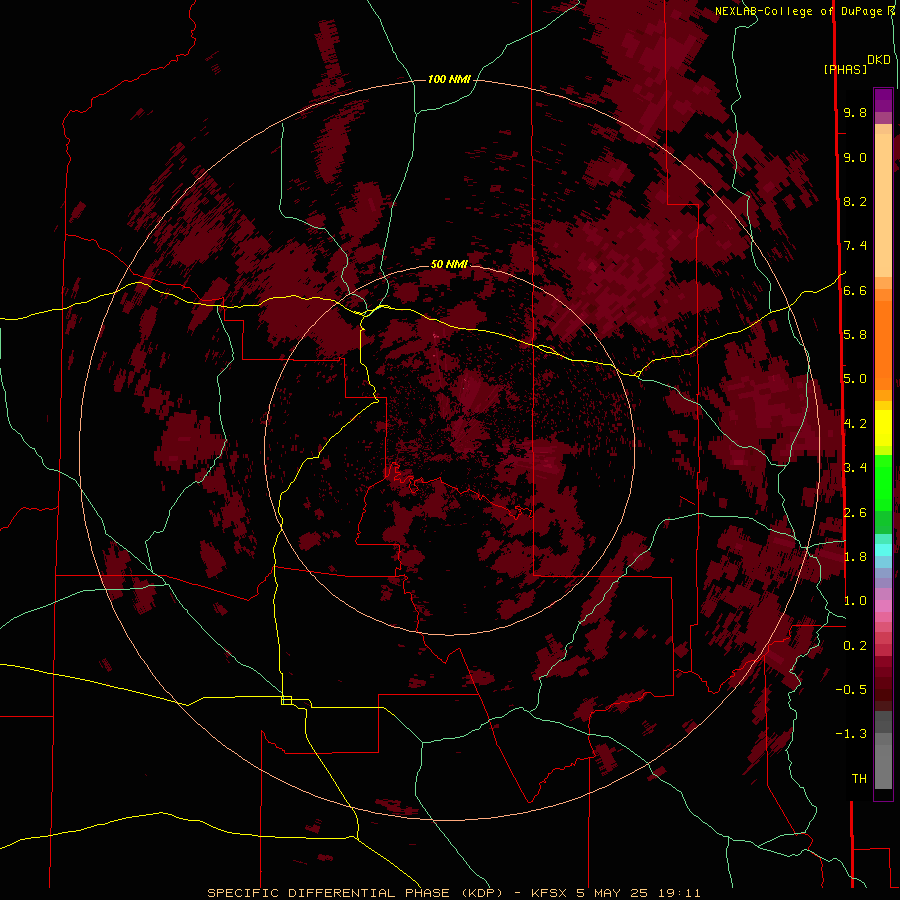Click the 5.8 legend value
900x900 pixels.
click(855, 335)
